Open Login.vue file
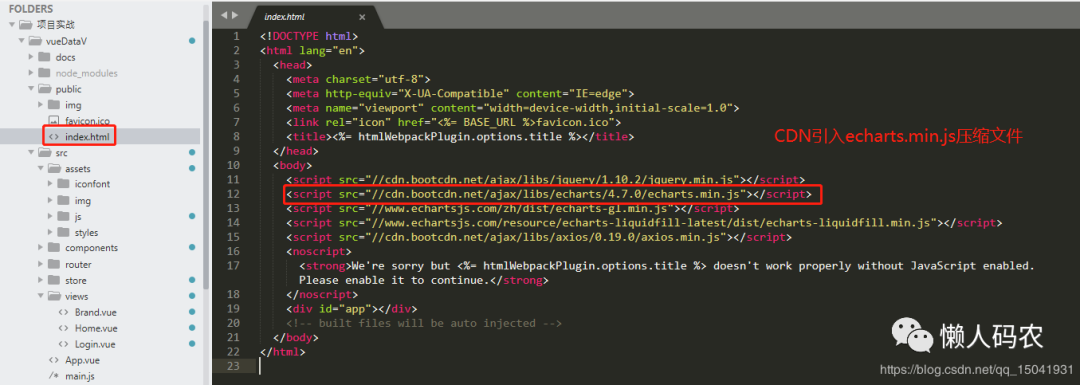The width and height of the screenshot is (1080, 385). [95, 344]
